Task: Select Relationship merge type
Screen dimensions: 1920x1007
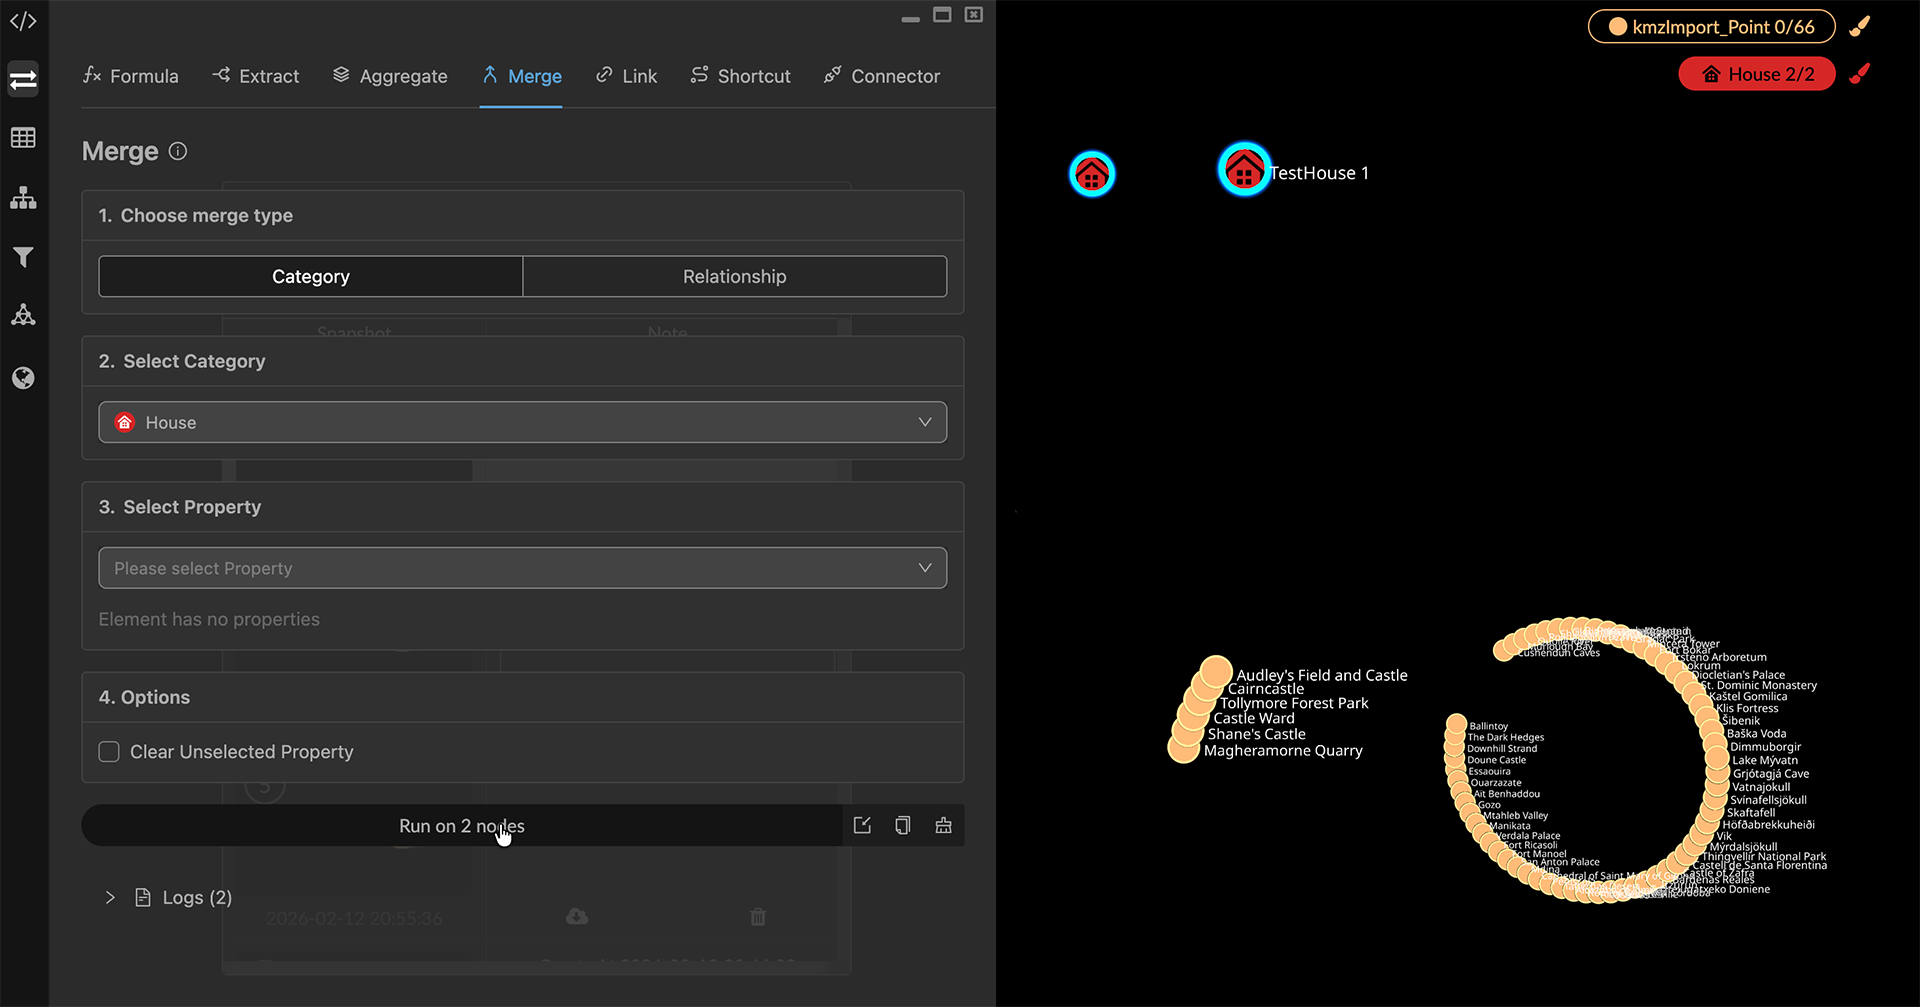Action: tap(734, 277)
